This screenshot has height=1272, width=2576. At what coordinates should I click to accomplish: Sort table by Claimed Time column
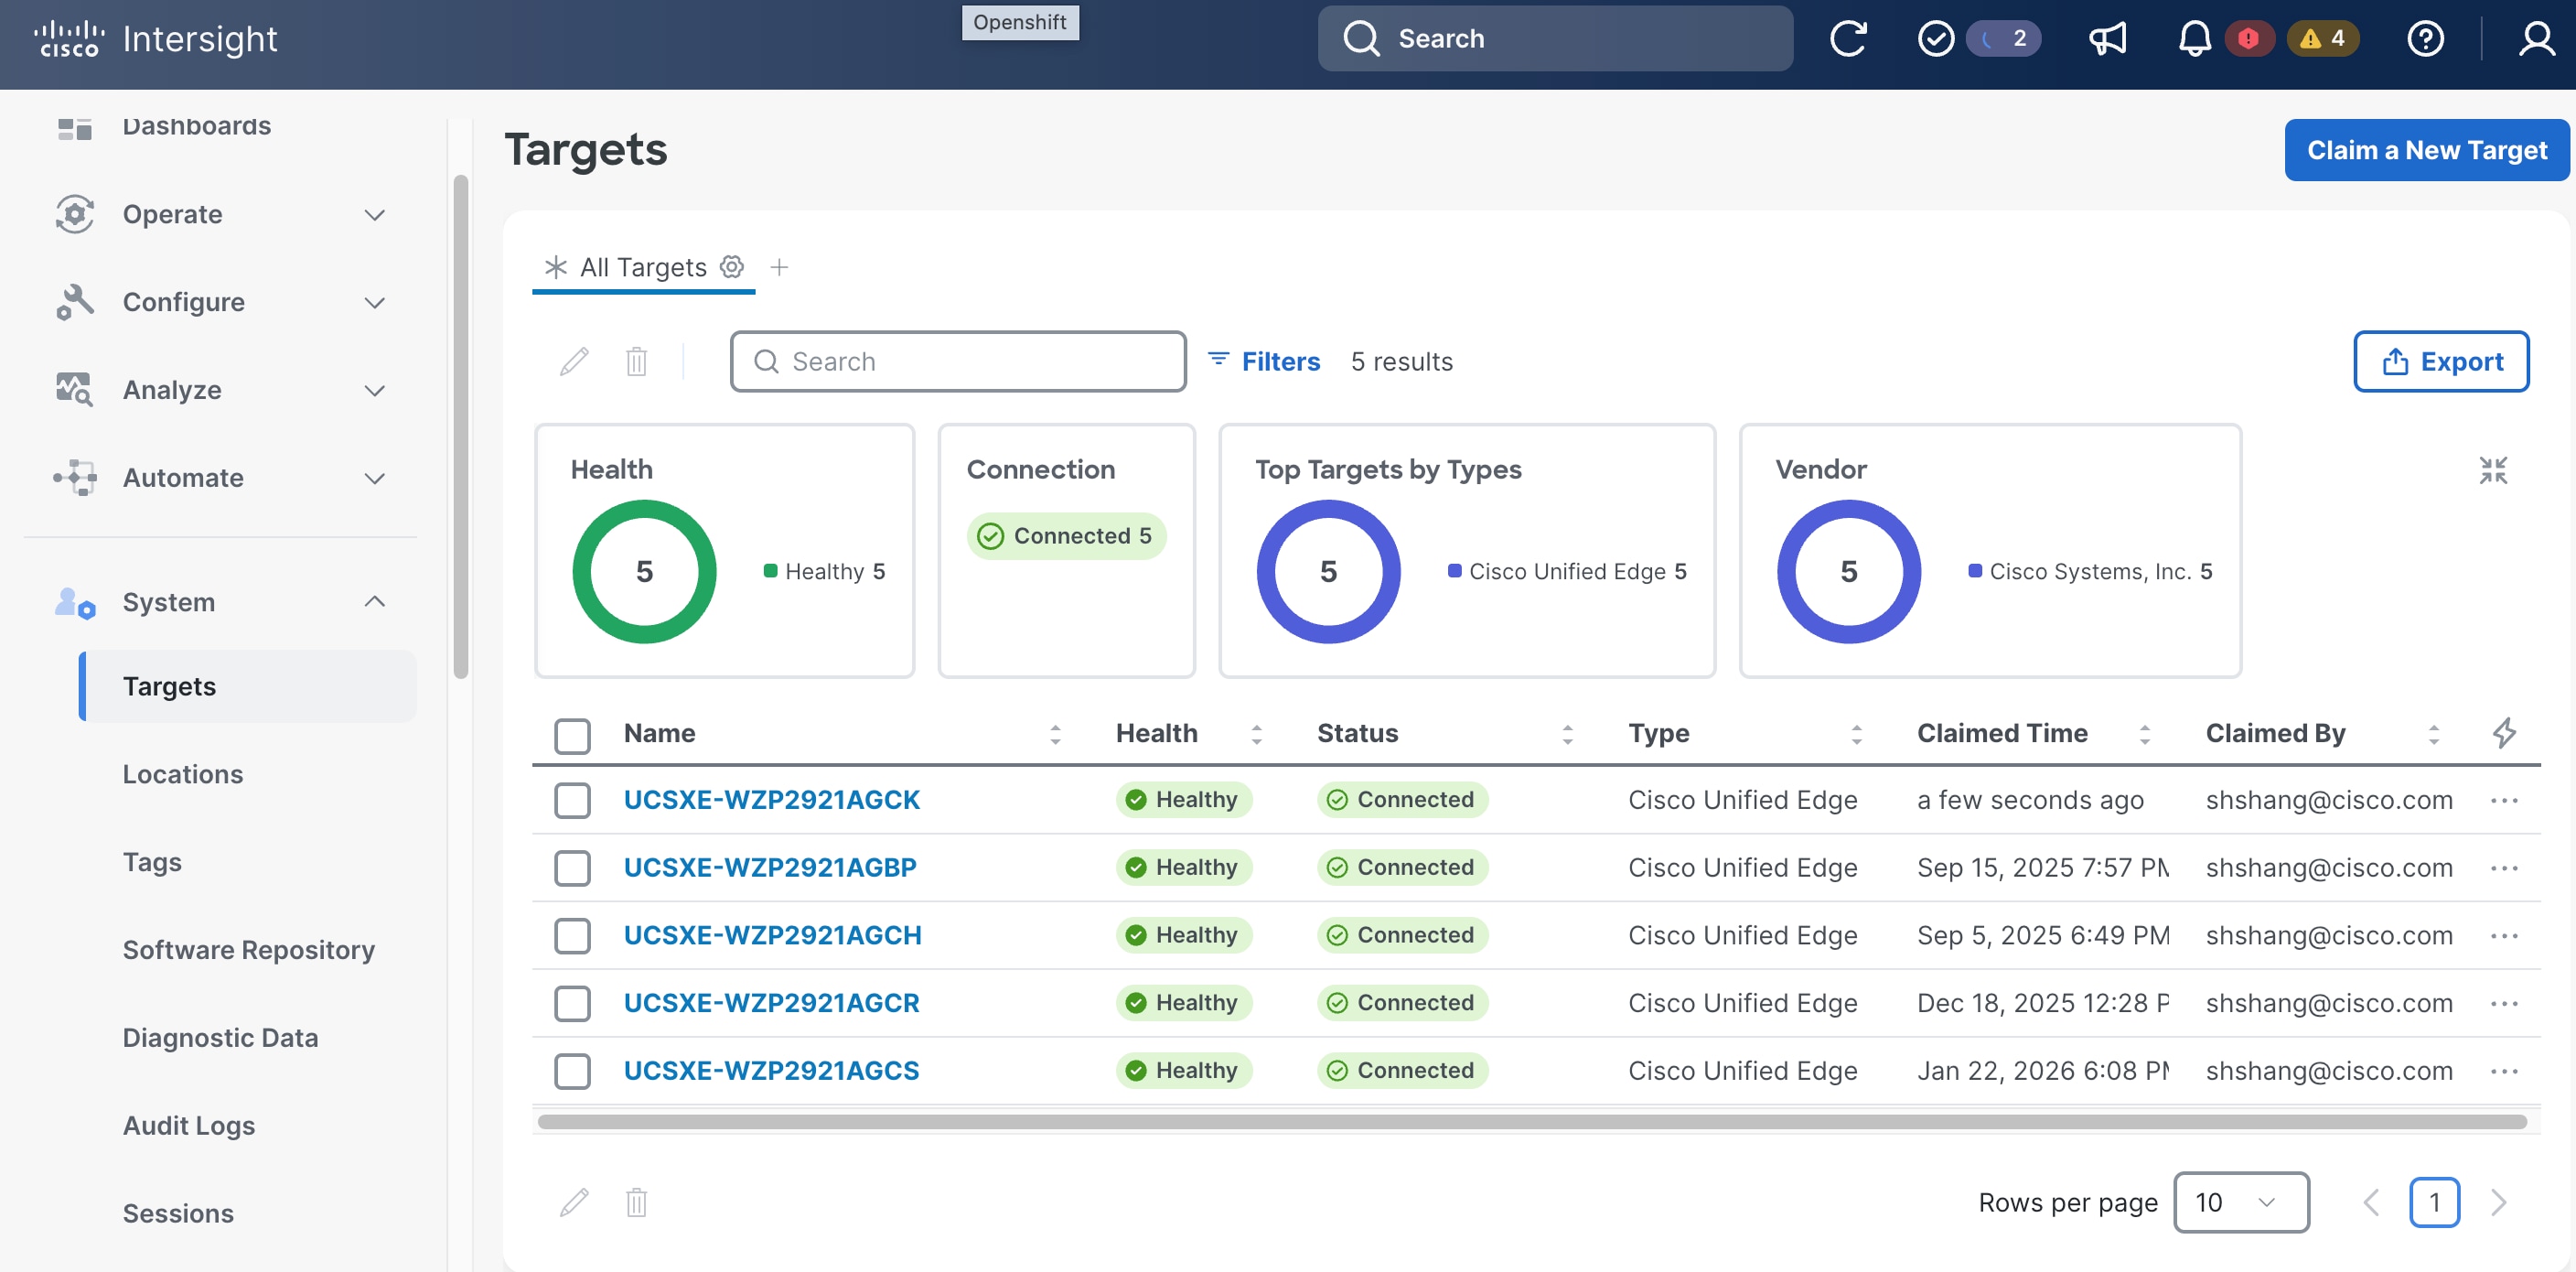pos(2144,734)
